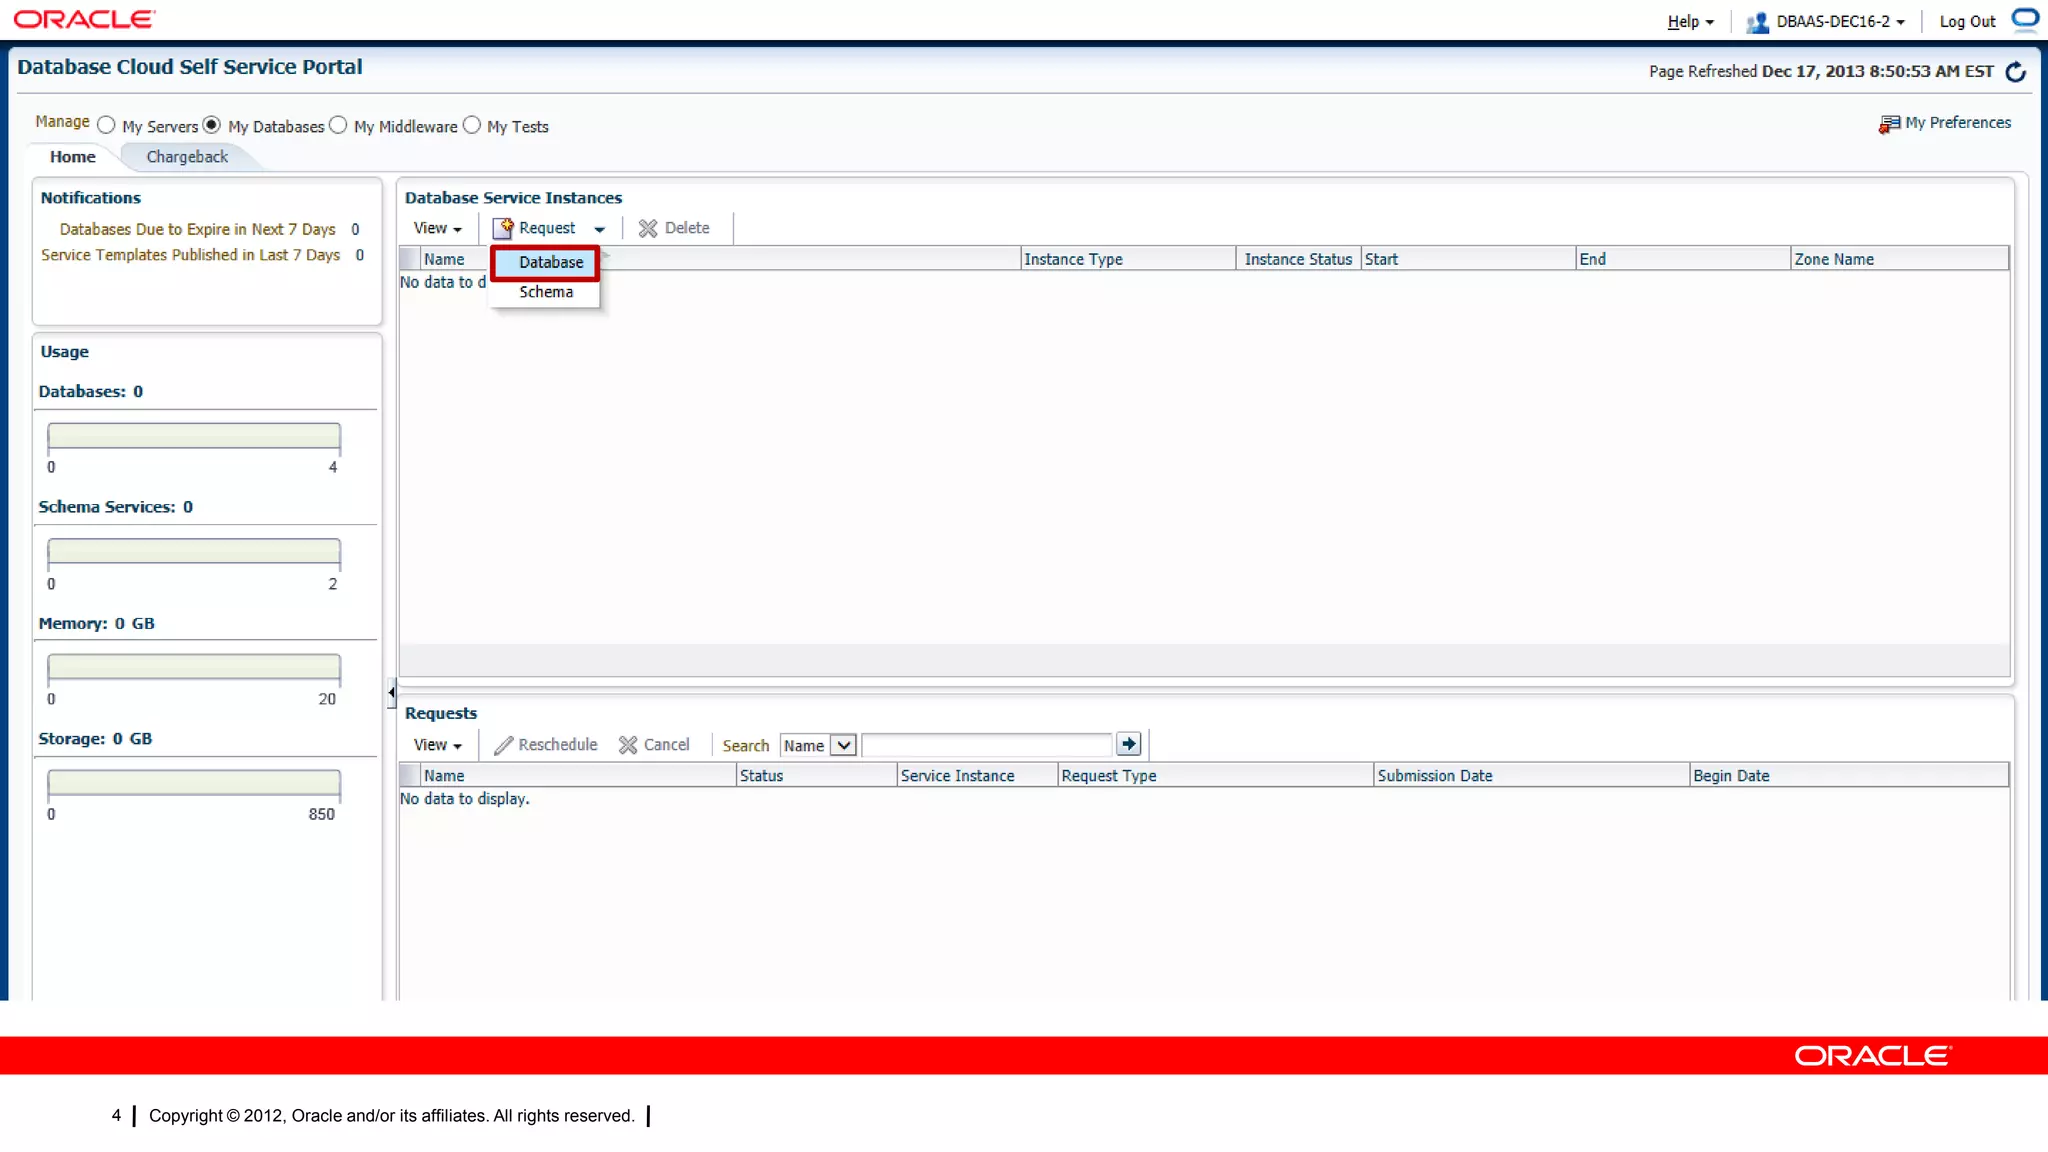Open the DBAAS-DEC16-2 user dropdown
Image resolution: width=2048 pixels, height=1152 pixels.
pos(1840,22)
